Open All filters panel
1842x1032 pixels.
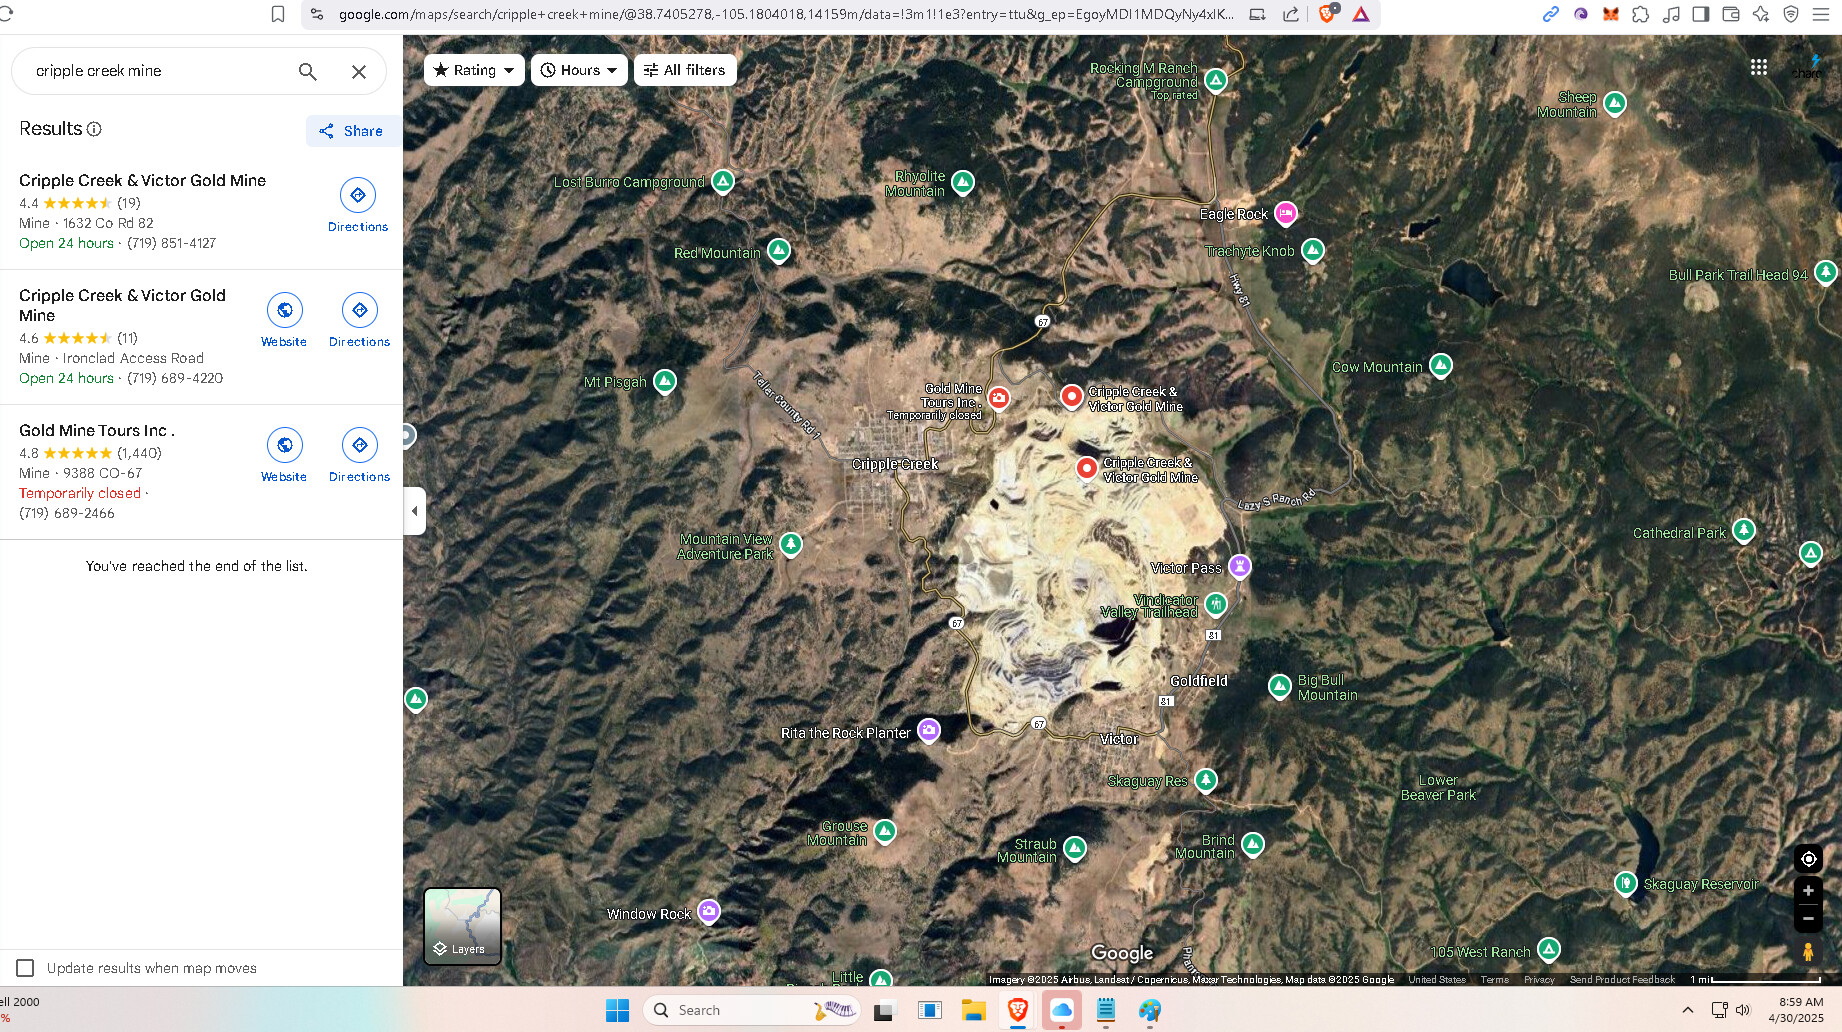[685, 70]
